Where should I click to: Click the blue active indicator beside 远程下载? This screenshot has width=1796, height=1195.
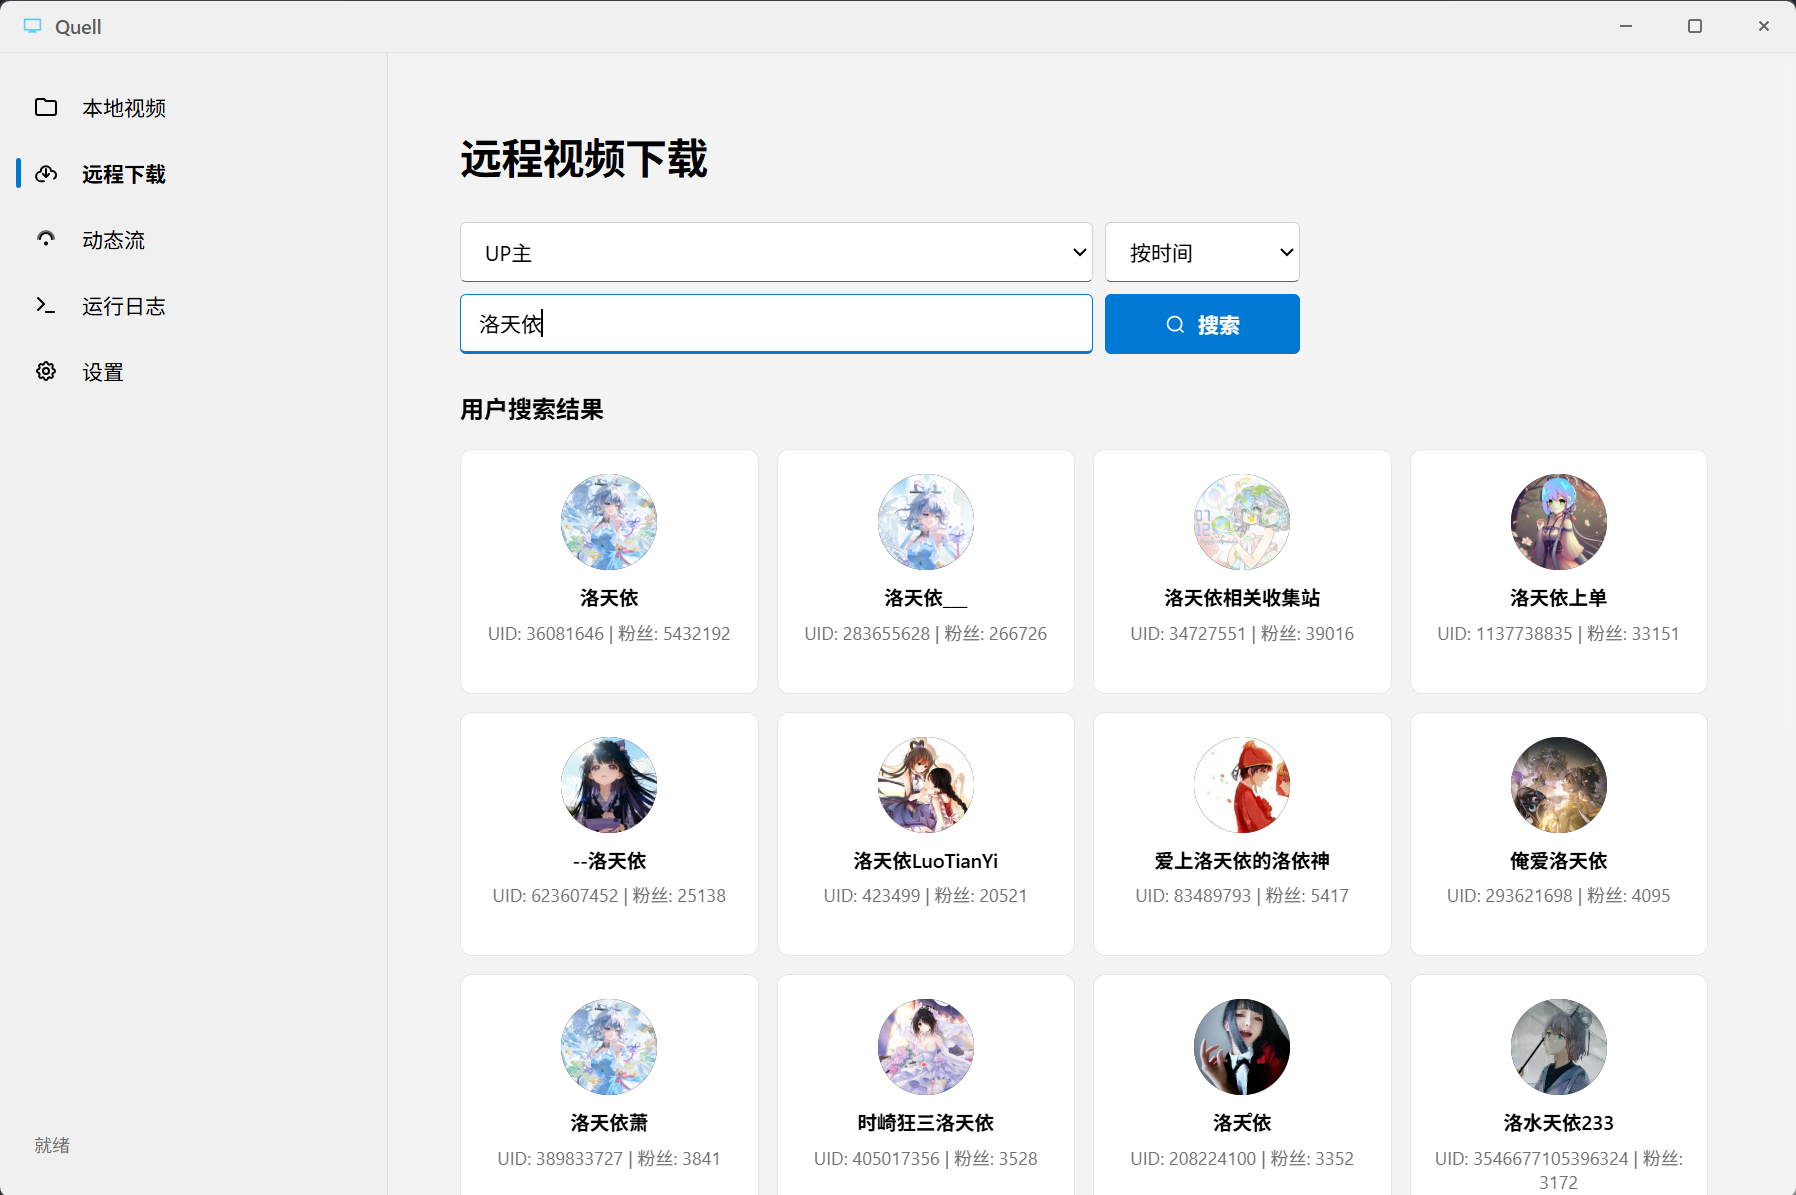coord(17,173)
